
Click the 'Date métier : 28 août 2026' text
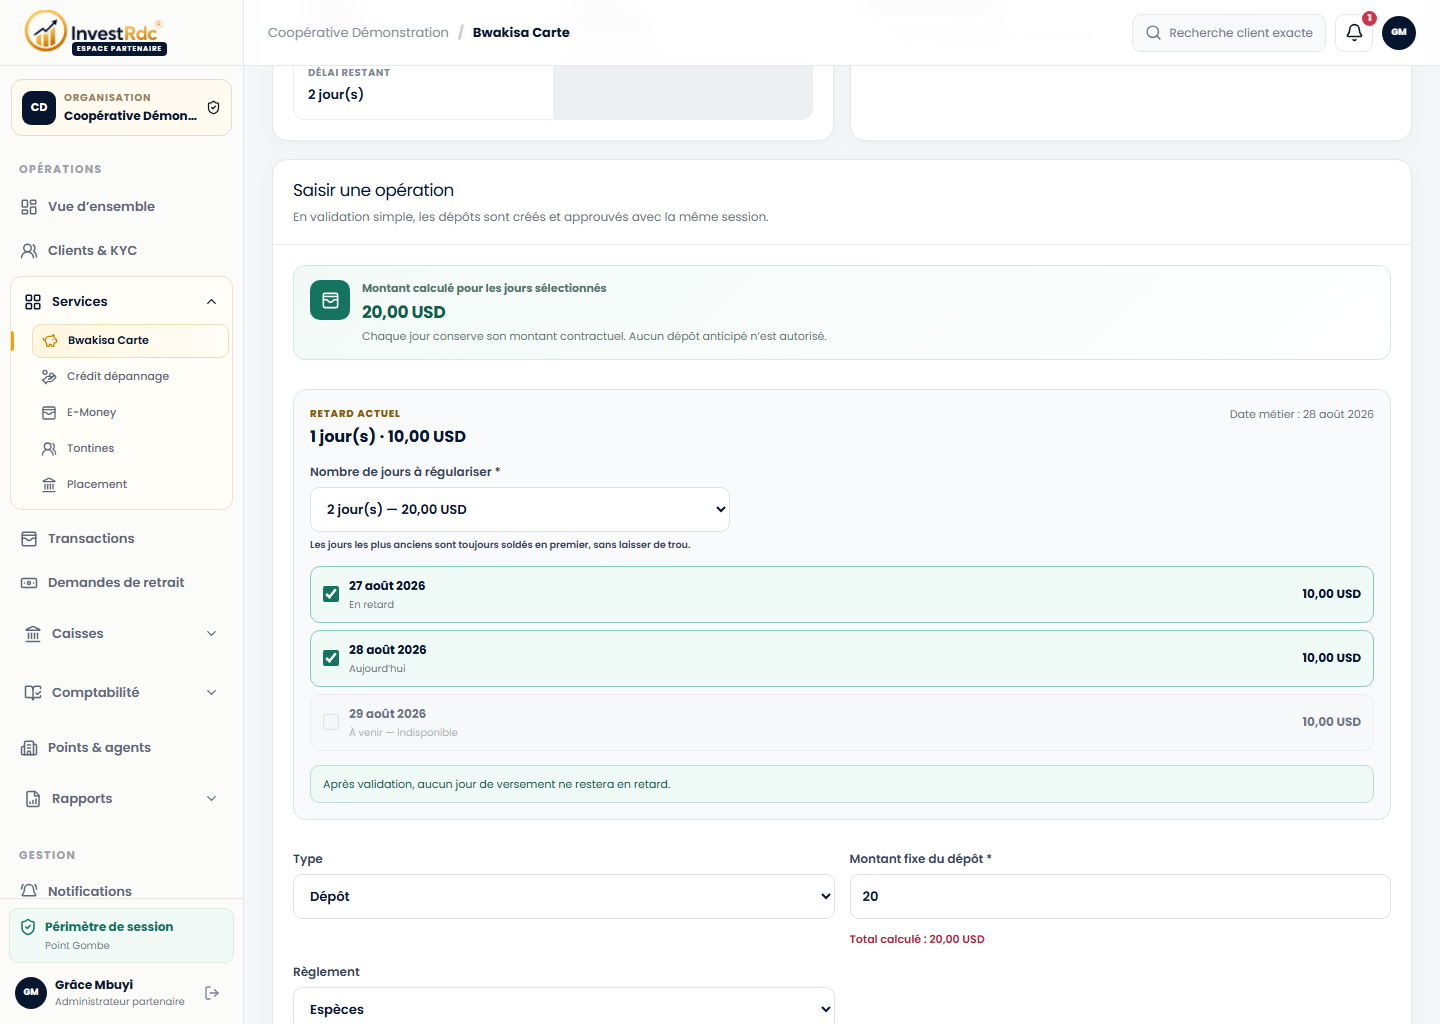coord(1301,414)
